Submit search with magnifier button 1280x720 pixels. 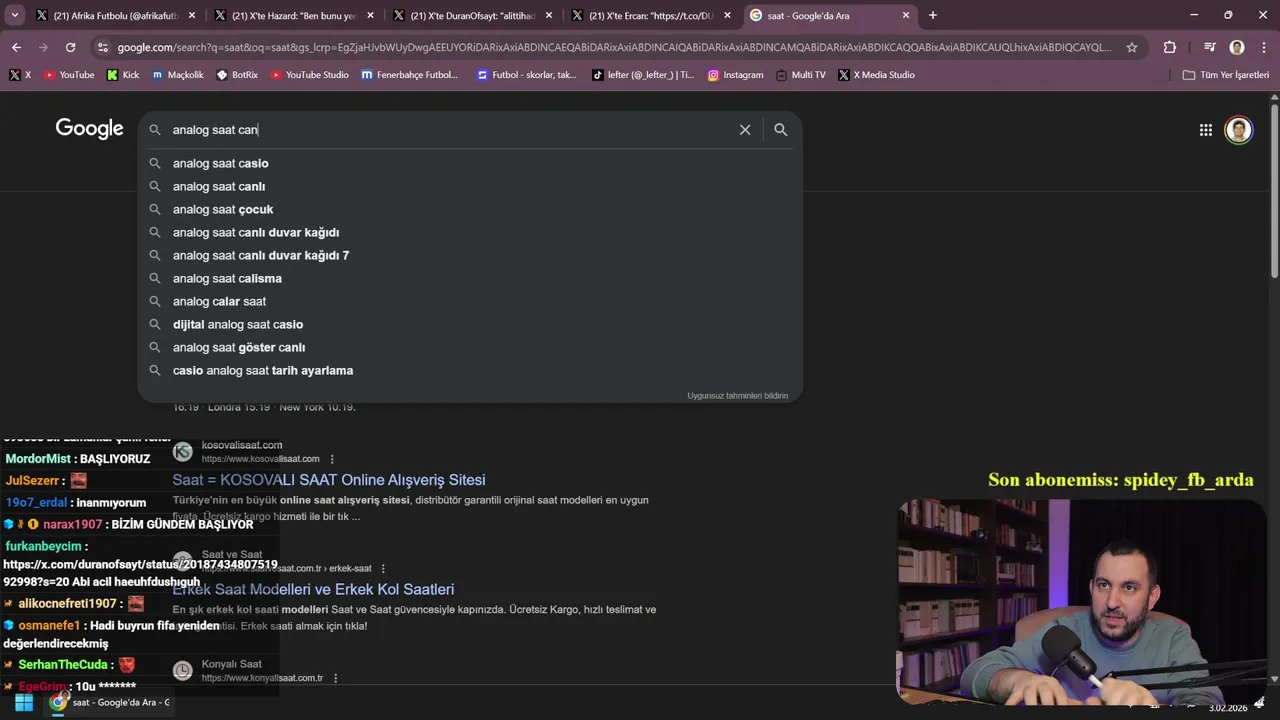[781, 130]
